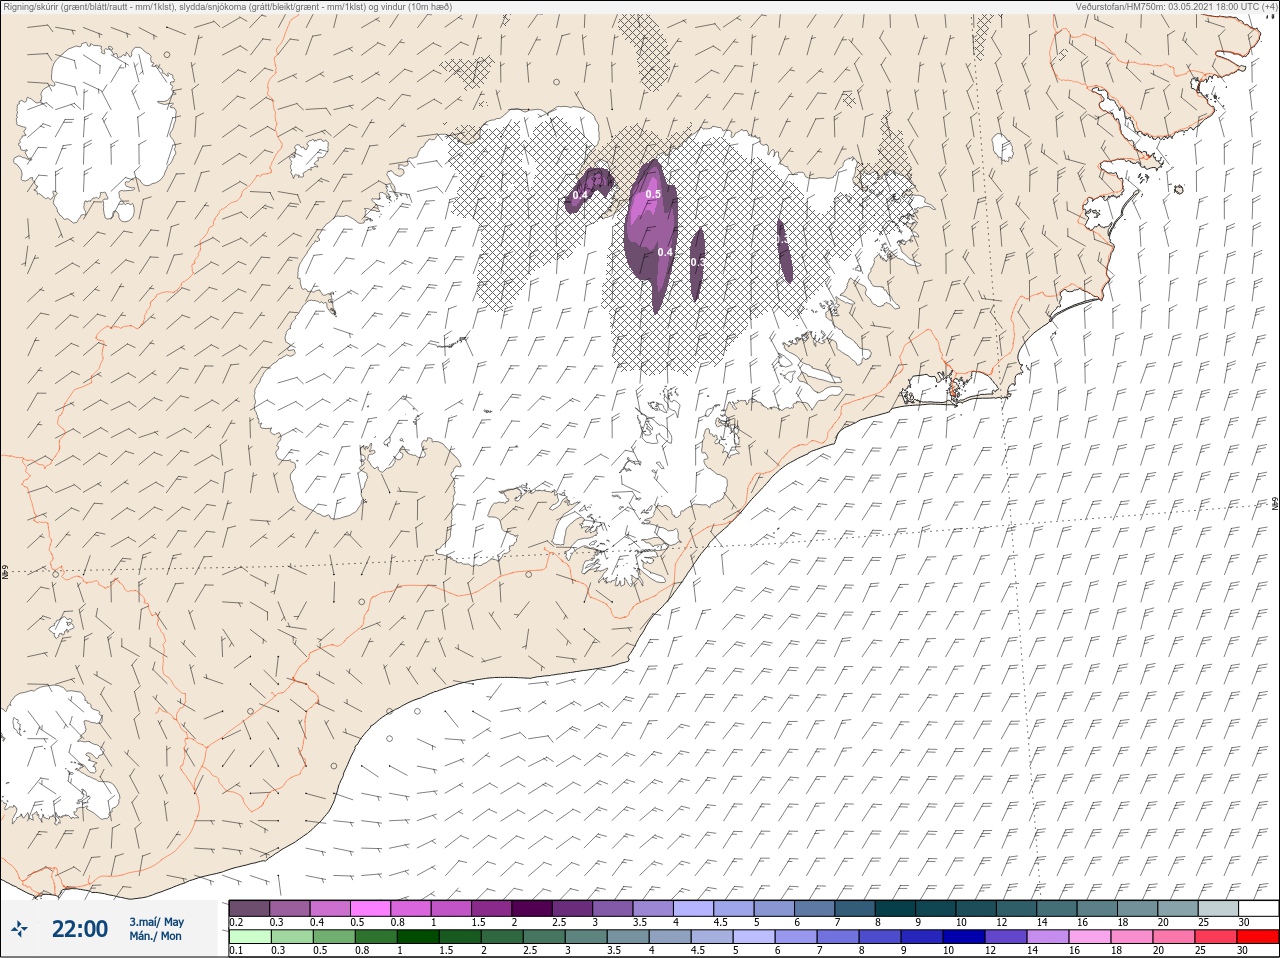Select the bright red lower legend swatch after 30
This screenshot has height=958, width=1280.
coord(1258,937)
